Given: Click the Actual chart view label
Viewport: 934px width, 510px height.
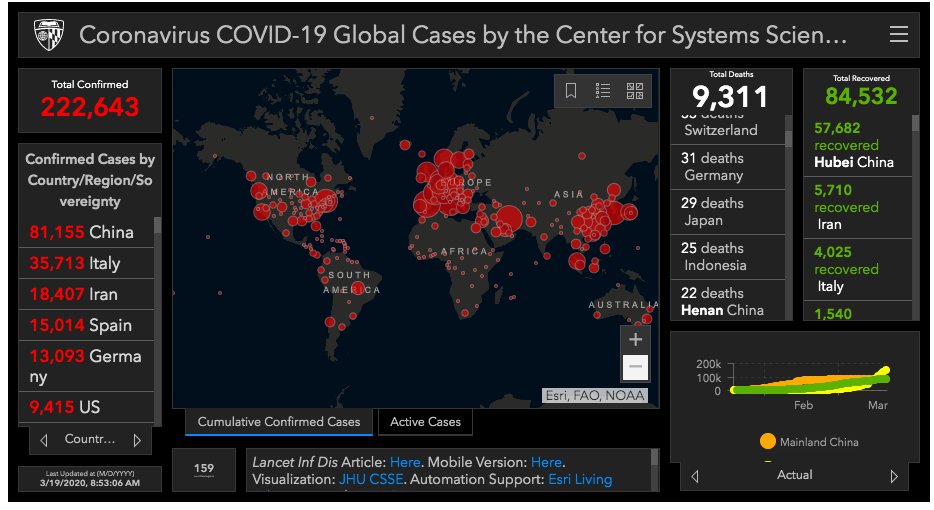Looking at the screenshot, I should coord(795,475).
